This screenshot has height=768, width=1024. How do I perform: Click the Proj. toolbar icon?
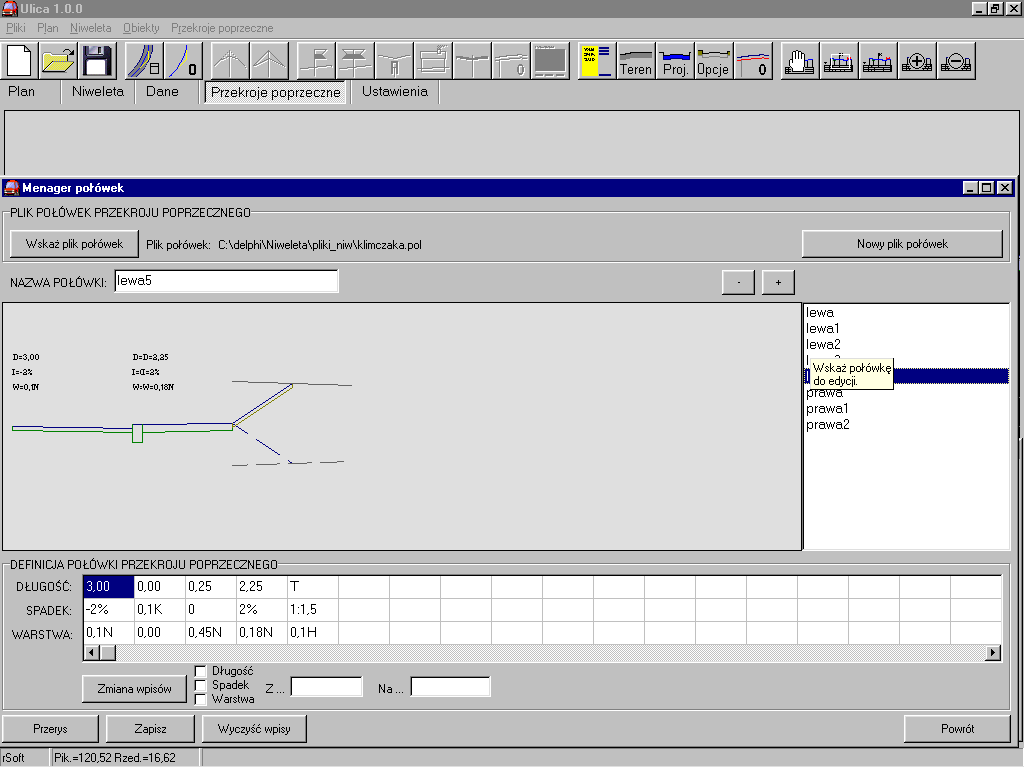click(675, 61)
